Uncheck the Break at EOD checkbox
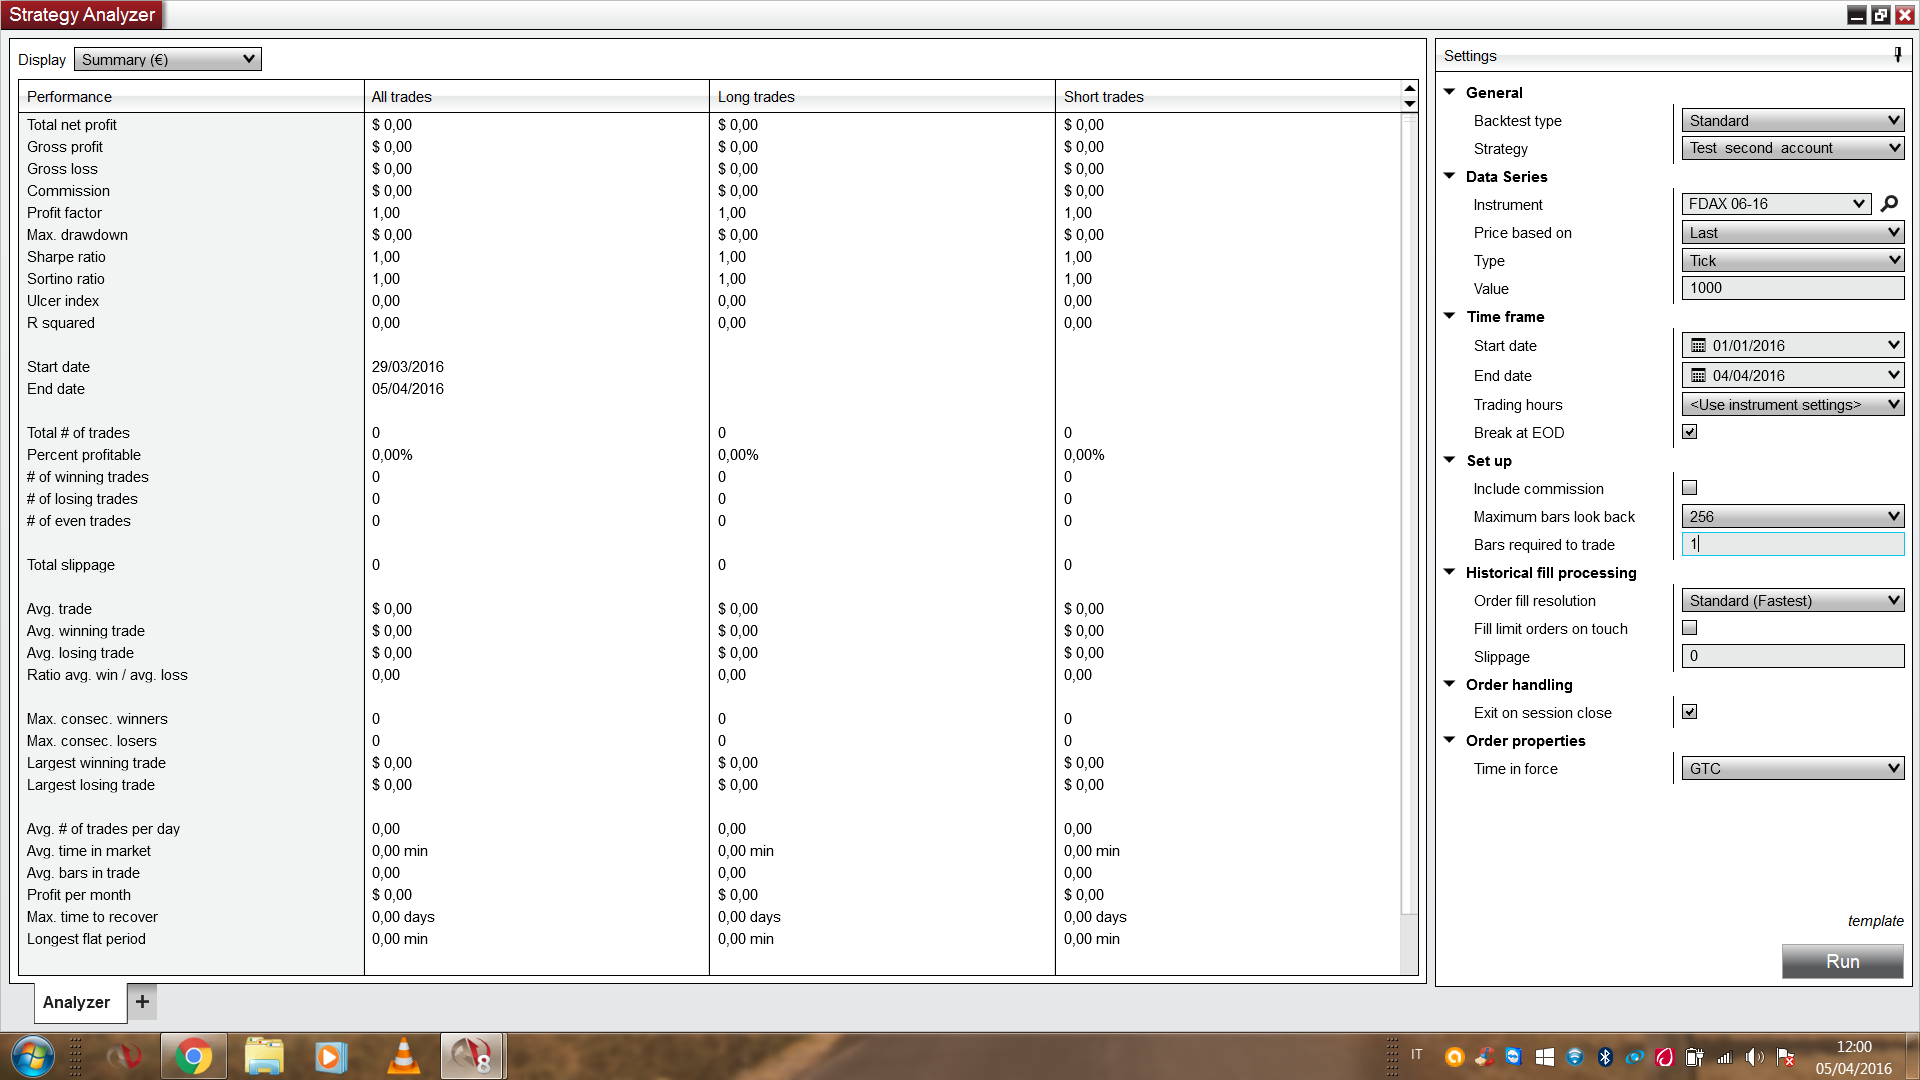The image size is (1920, 1080). coord(1689,432)
